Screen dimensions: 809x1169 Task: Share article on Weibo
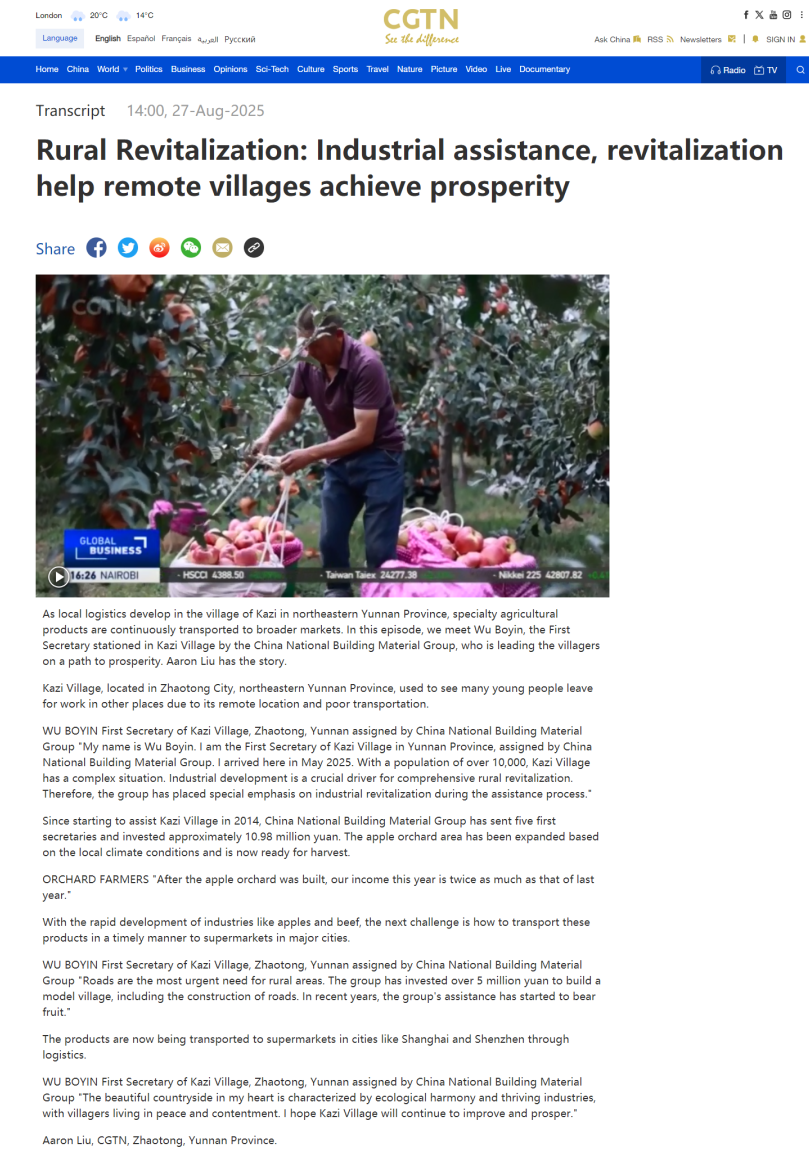click(x=159, y=248)
